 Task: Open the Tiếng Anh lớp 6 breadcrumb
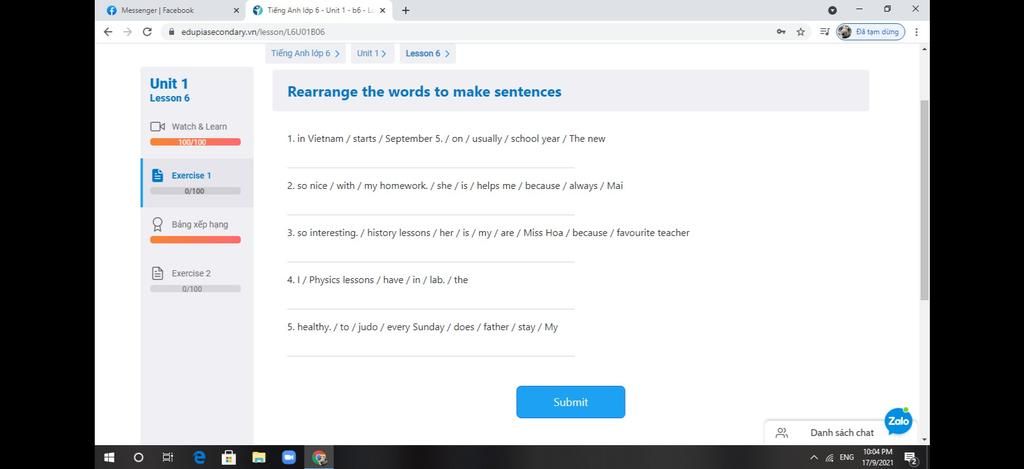(x=306, y=54)
